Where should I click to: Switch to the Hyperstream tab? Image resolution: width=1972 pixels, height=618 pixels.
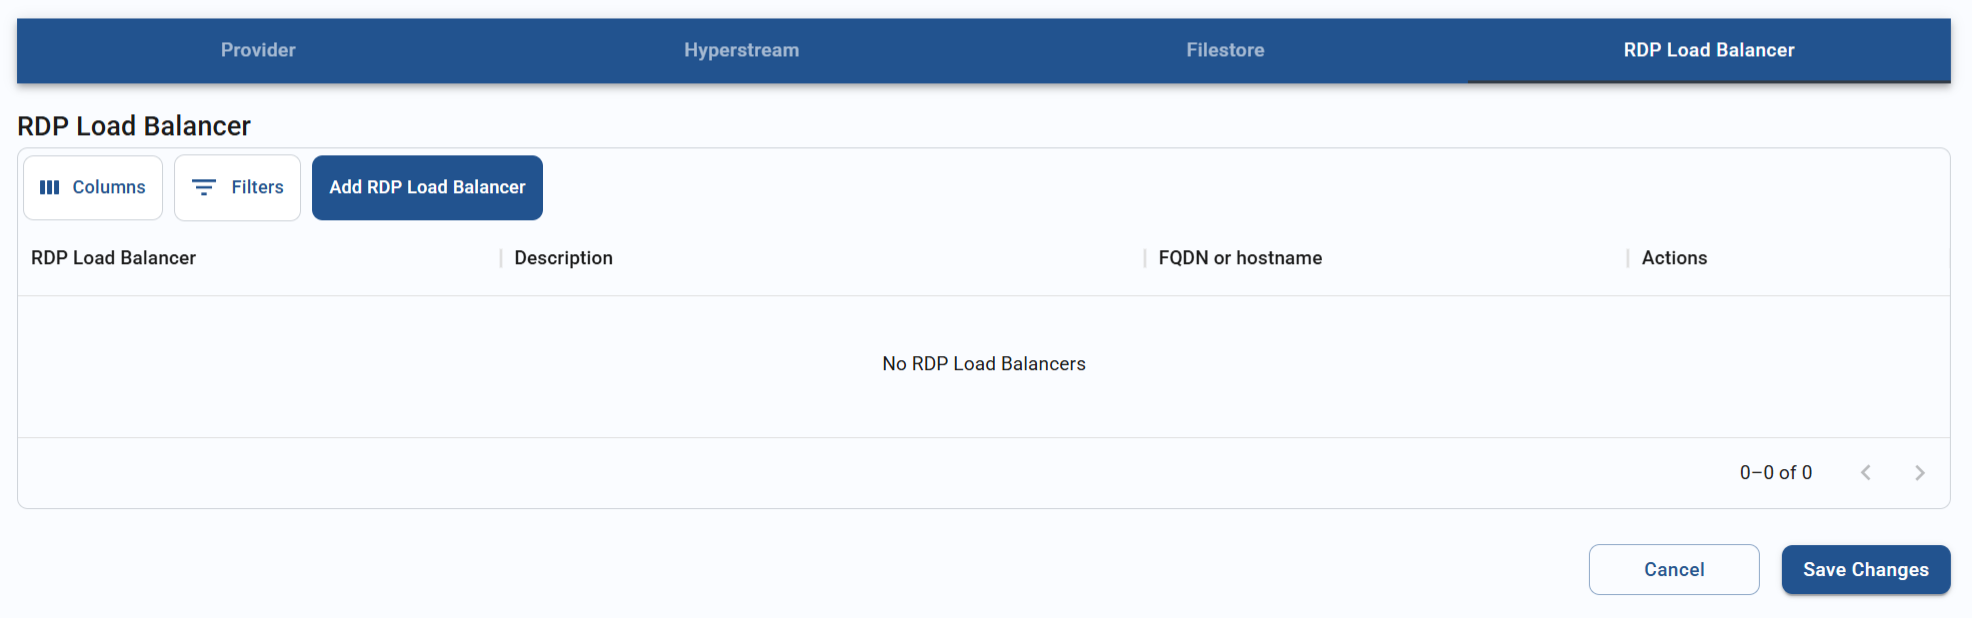740,50
